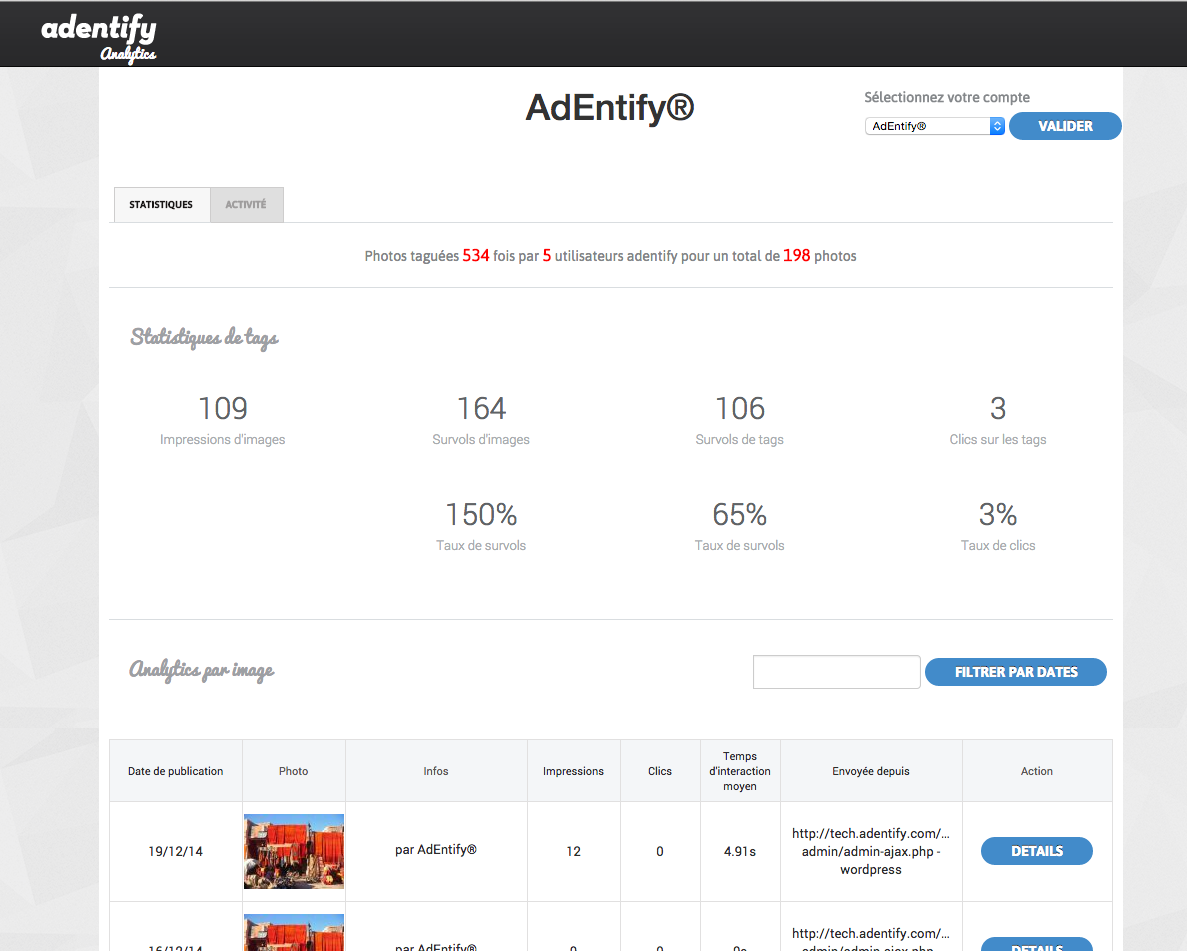Open the account selection dropdown
1187x951 pixels.
(x=935, y=126)
